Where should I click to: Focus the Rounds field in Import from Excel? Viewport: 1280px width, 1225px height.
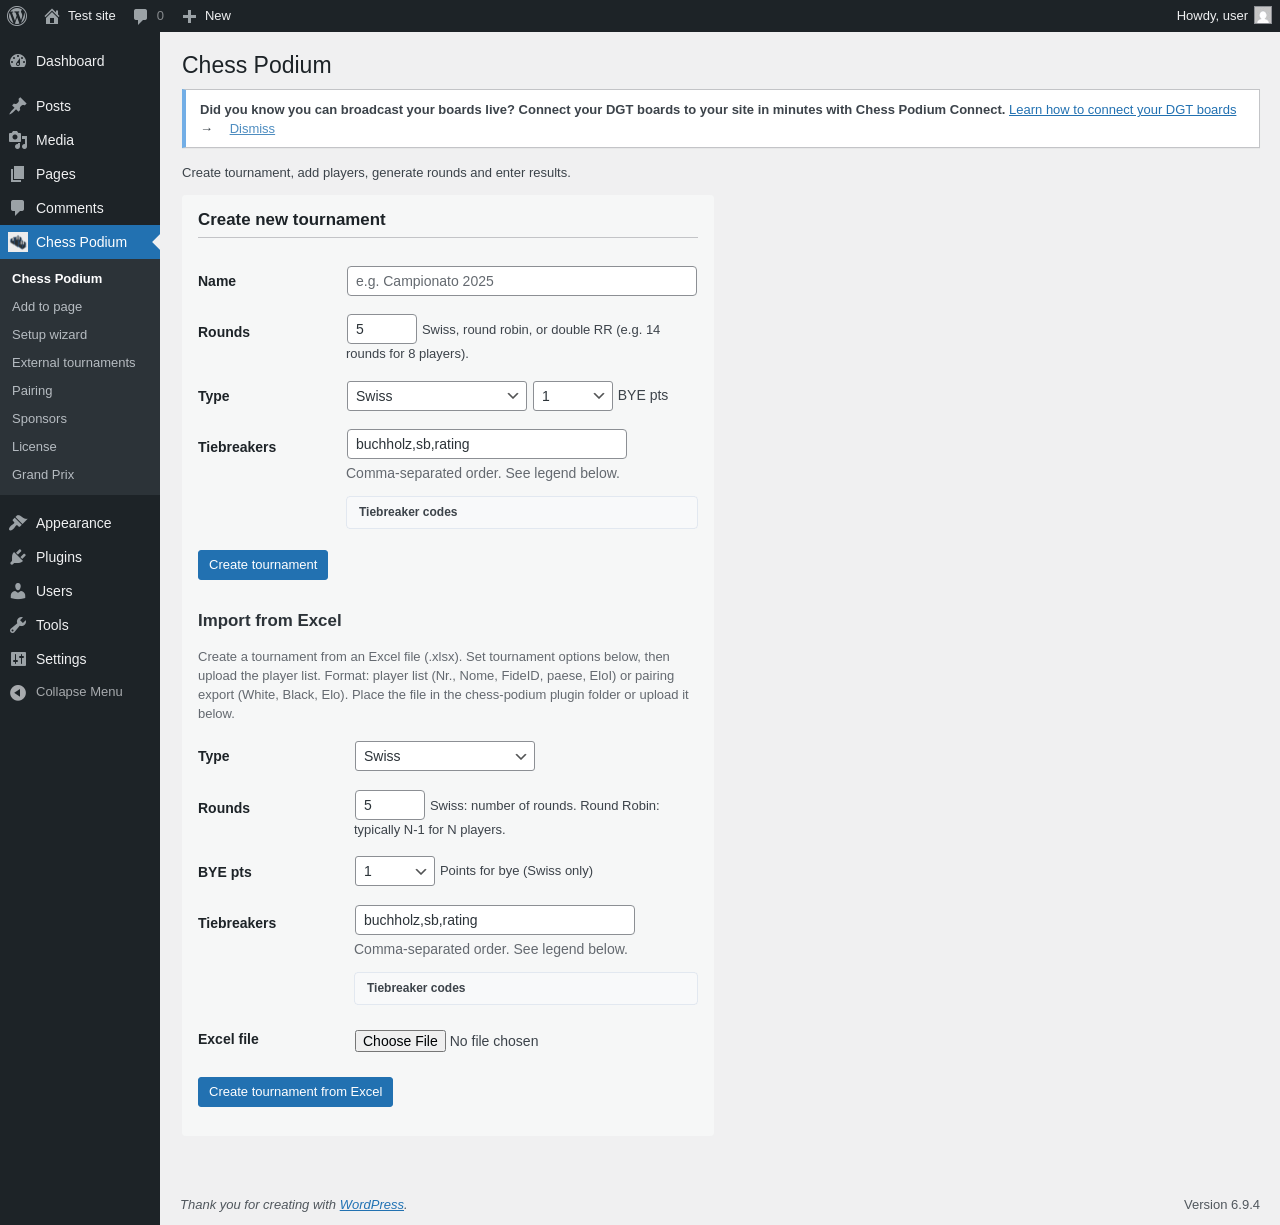[x=390, y=805]
